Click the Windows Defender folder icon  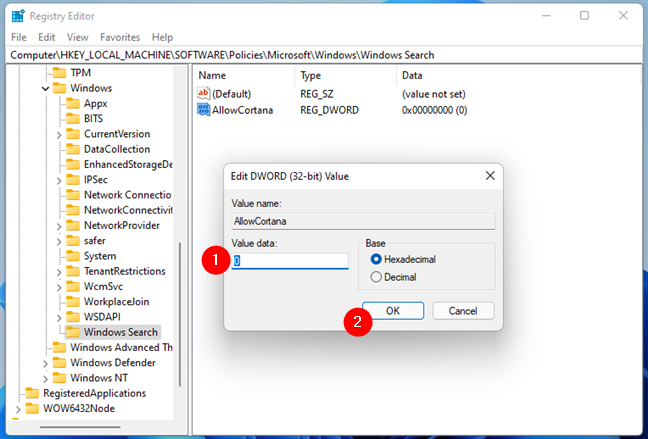(x=60, y=363)
